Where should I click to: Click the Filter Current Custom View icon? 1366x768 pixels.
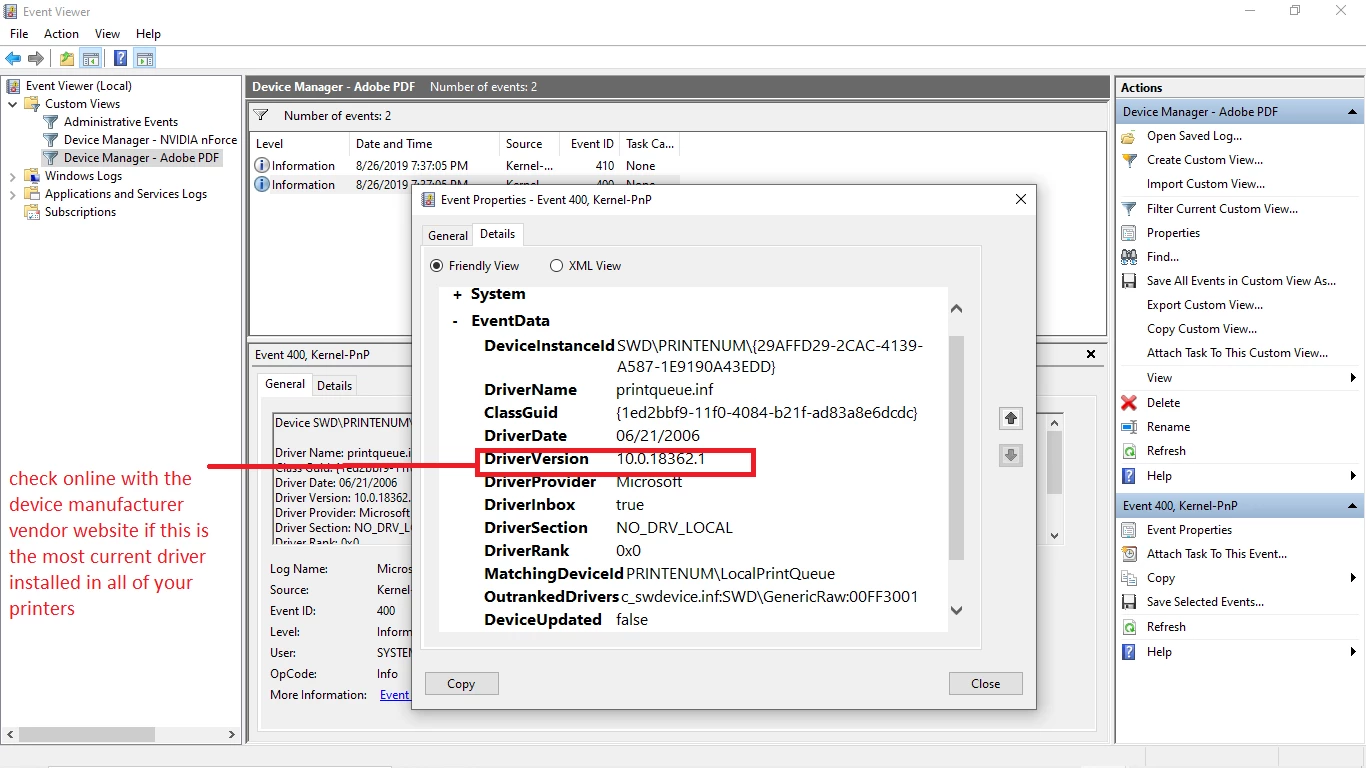1129,209
